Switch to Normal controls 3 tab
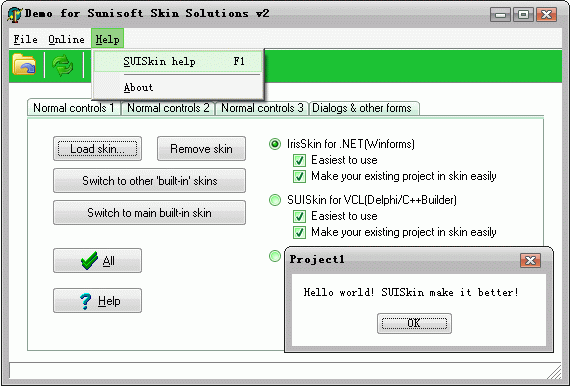 (x=262, y=108)
